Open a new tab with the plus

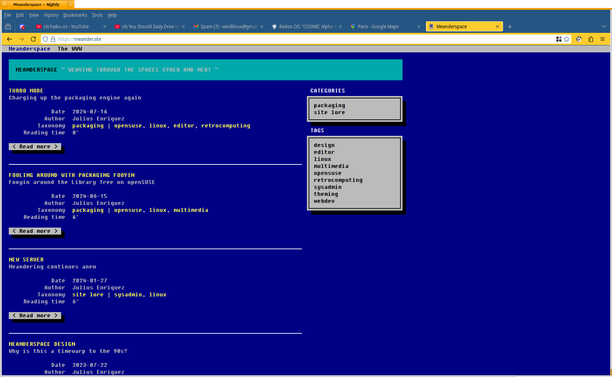tap(510, 27)
